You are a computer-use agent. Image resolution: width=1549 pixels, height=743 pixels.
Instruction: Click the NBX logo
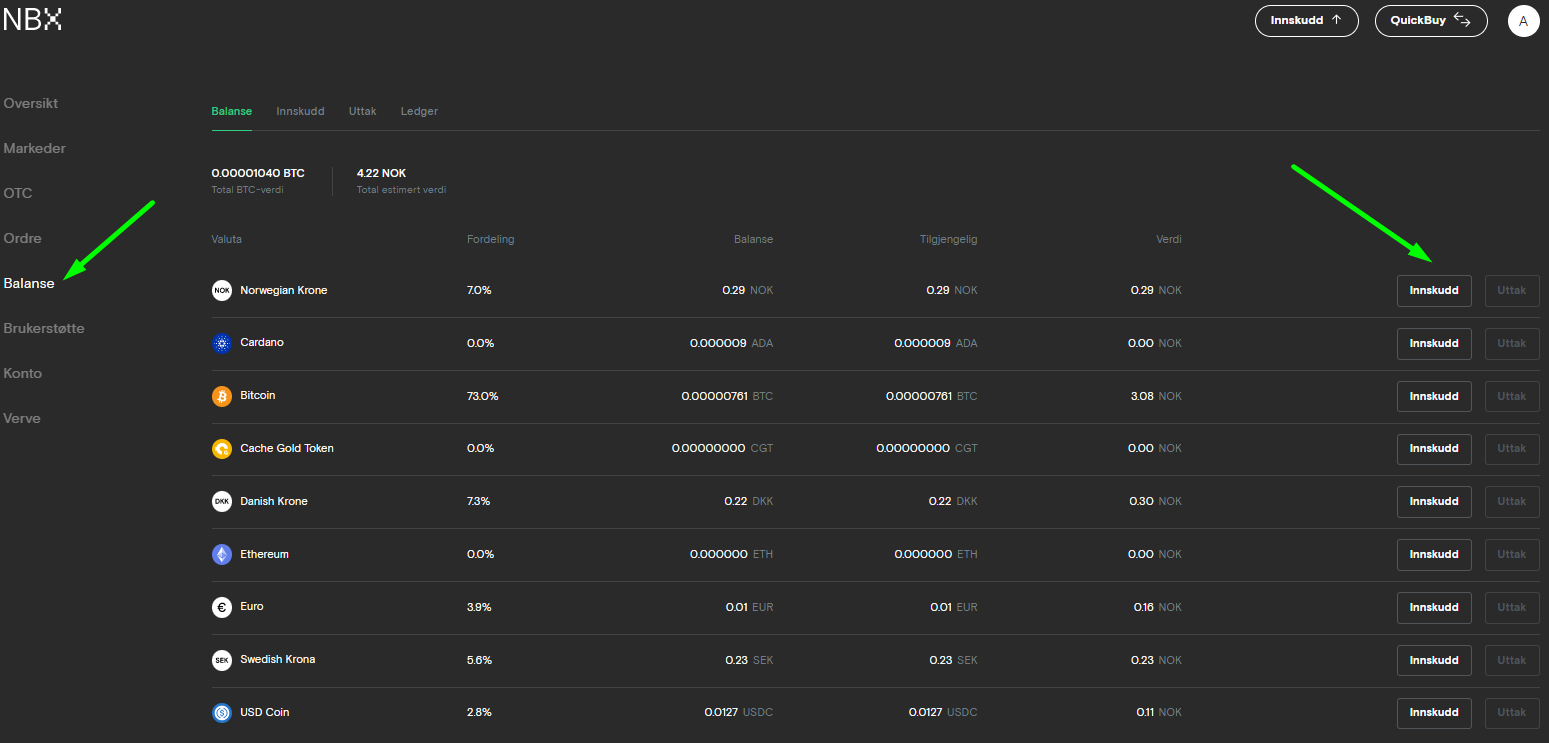[x=32, y=19]
